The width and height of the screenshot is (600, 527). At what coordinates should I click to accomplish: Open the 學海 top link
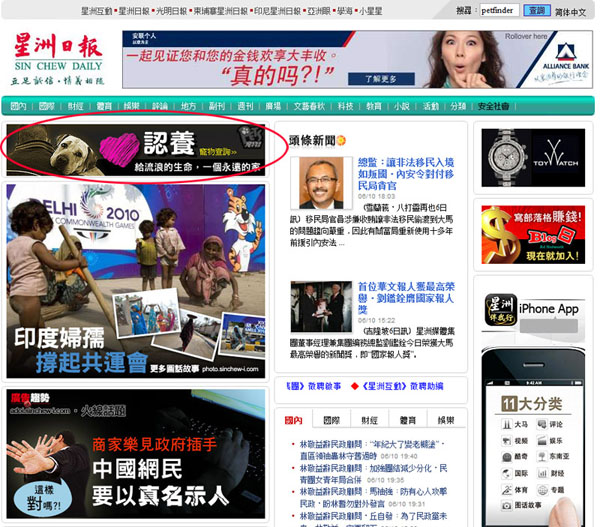click(x=345, y=11)
